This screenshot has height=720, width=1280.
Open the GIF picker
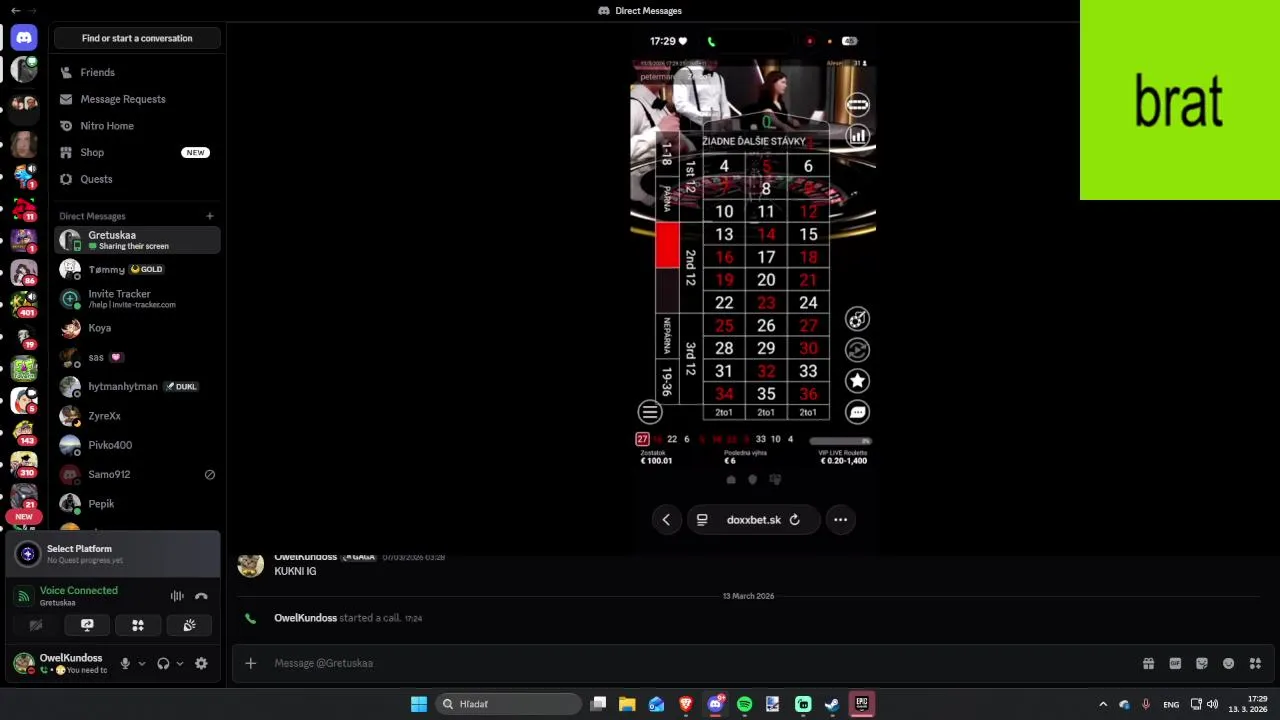(x=1176, y=663)
